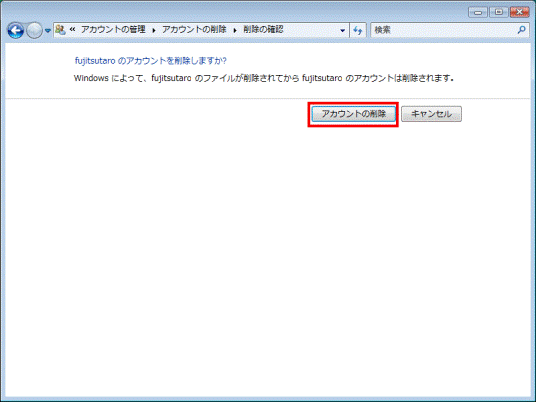Click the user accounts icon in address bar
The width and height of the screenshot is (536, 402).
click(60, 30)
